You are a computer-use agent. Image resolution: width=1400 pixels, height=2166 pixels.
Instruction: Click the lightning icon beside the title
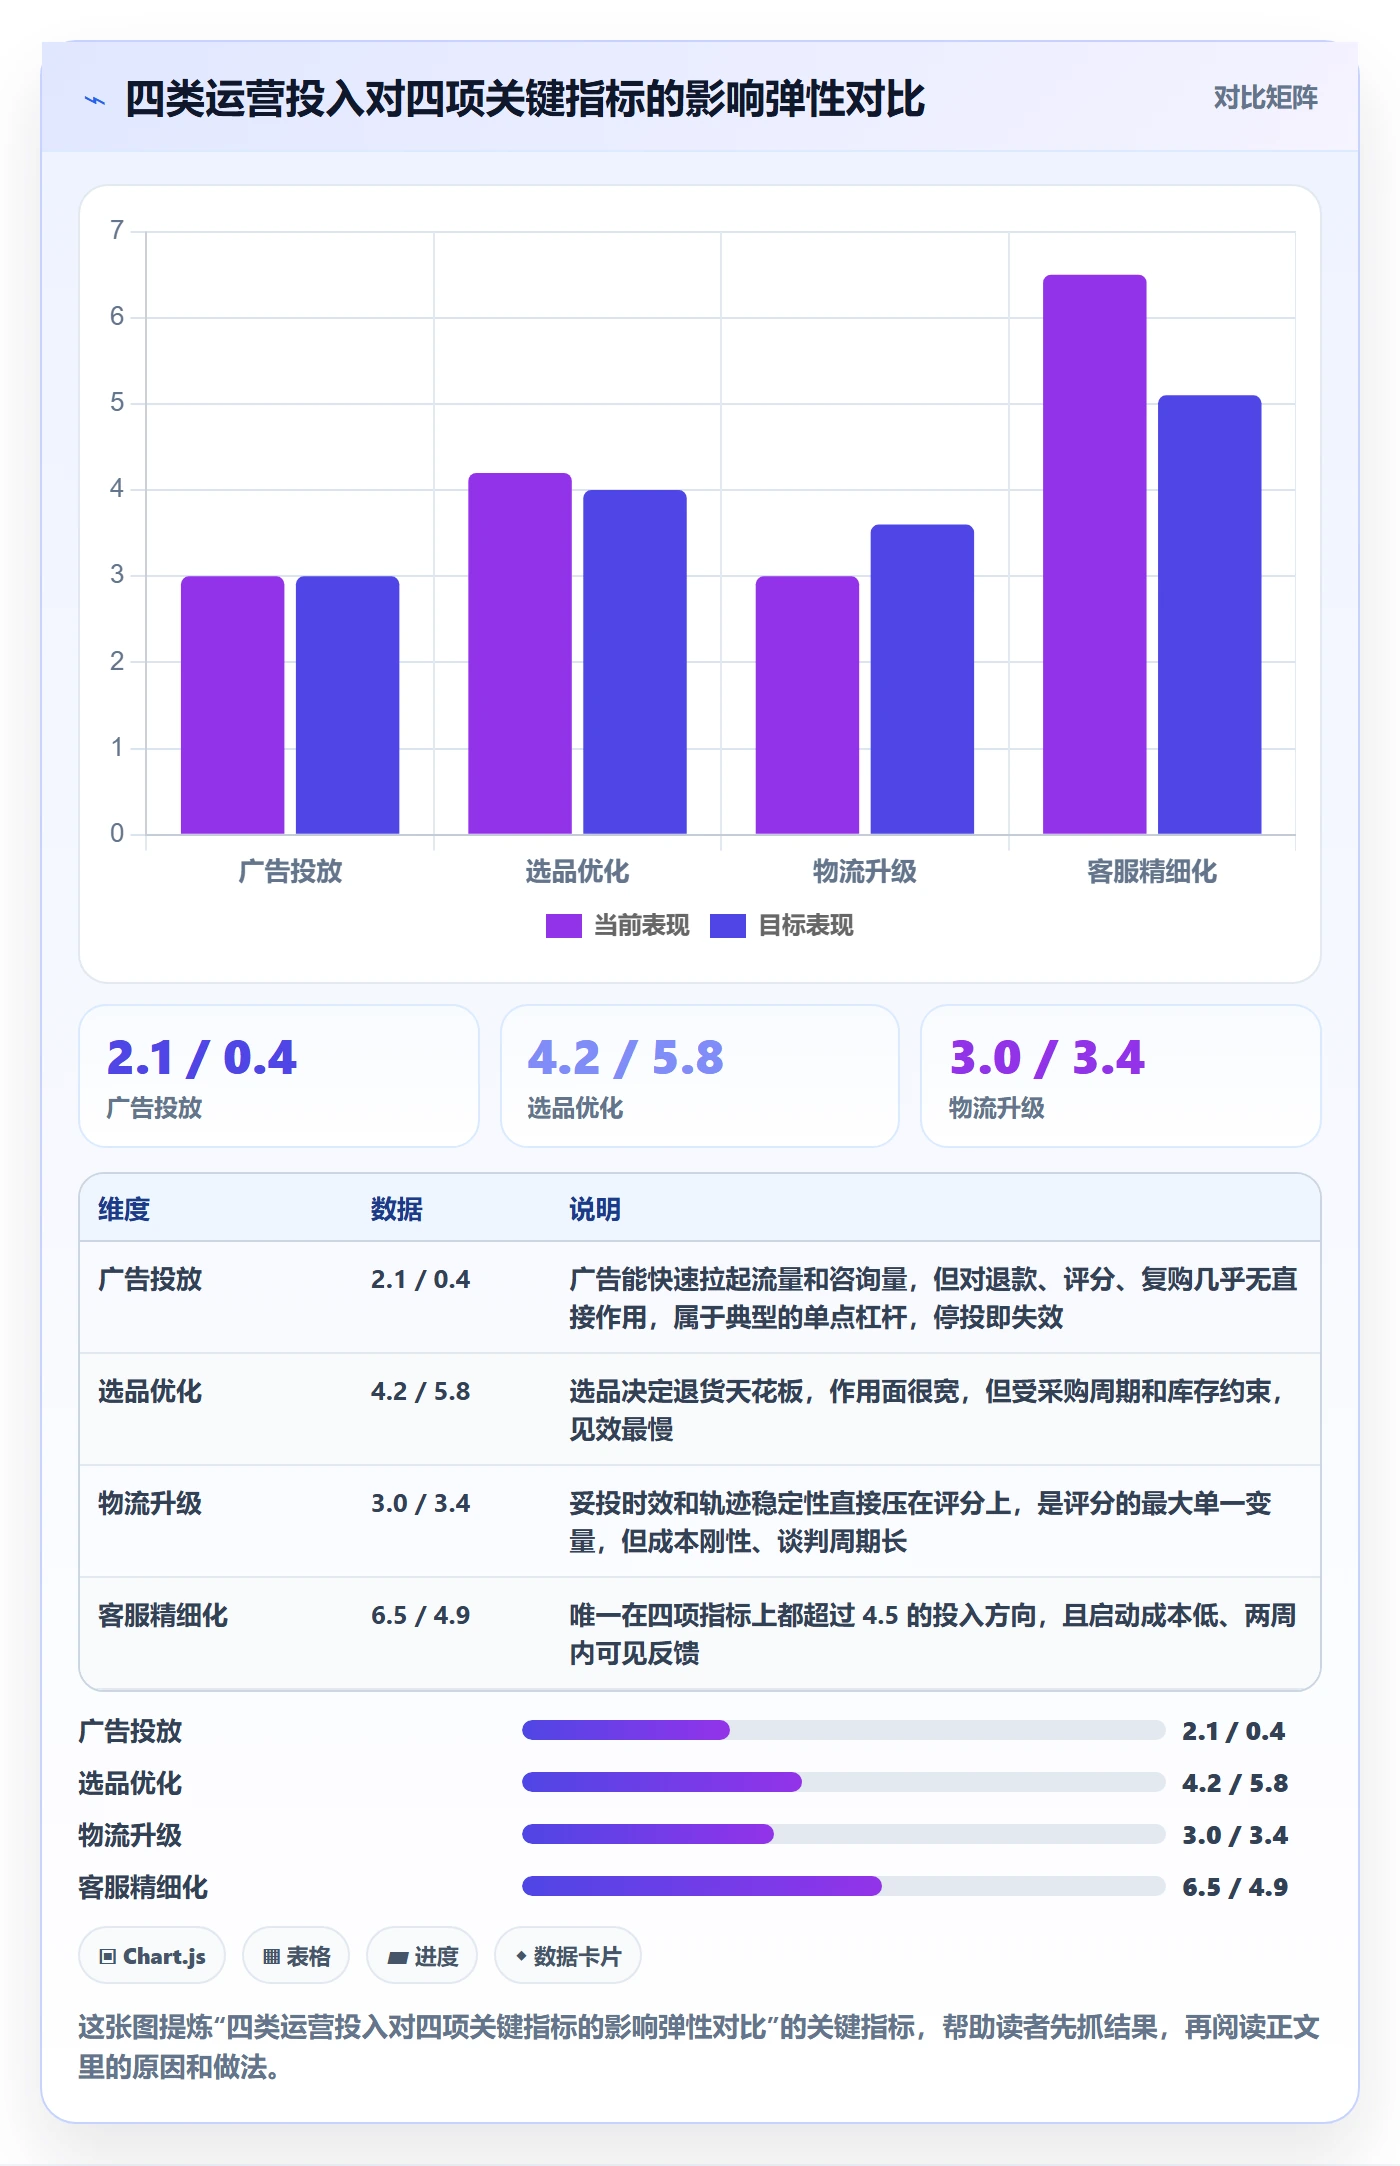coord(95,100)
